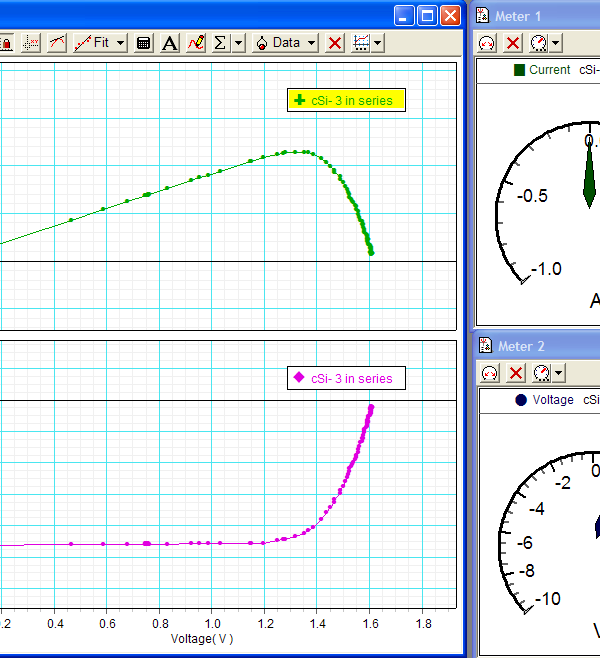Click the red X in Meter 2 toolbar
The image size is (600, 658).
click(x=515, y=373)
